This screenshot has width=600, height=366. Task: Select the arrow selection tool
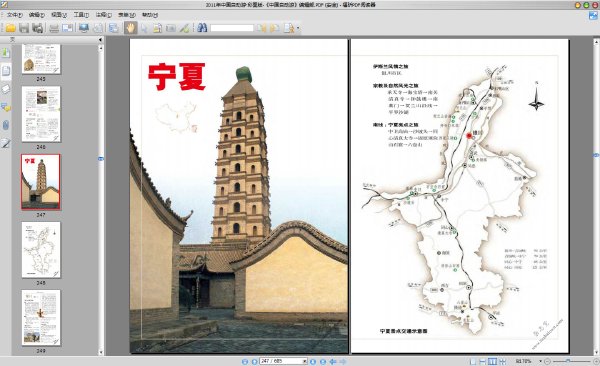coord(144,28)
